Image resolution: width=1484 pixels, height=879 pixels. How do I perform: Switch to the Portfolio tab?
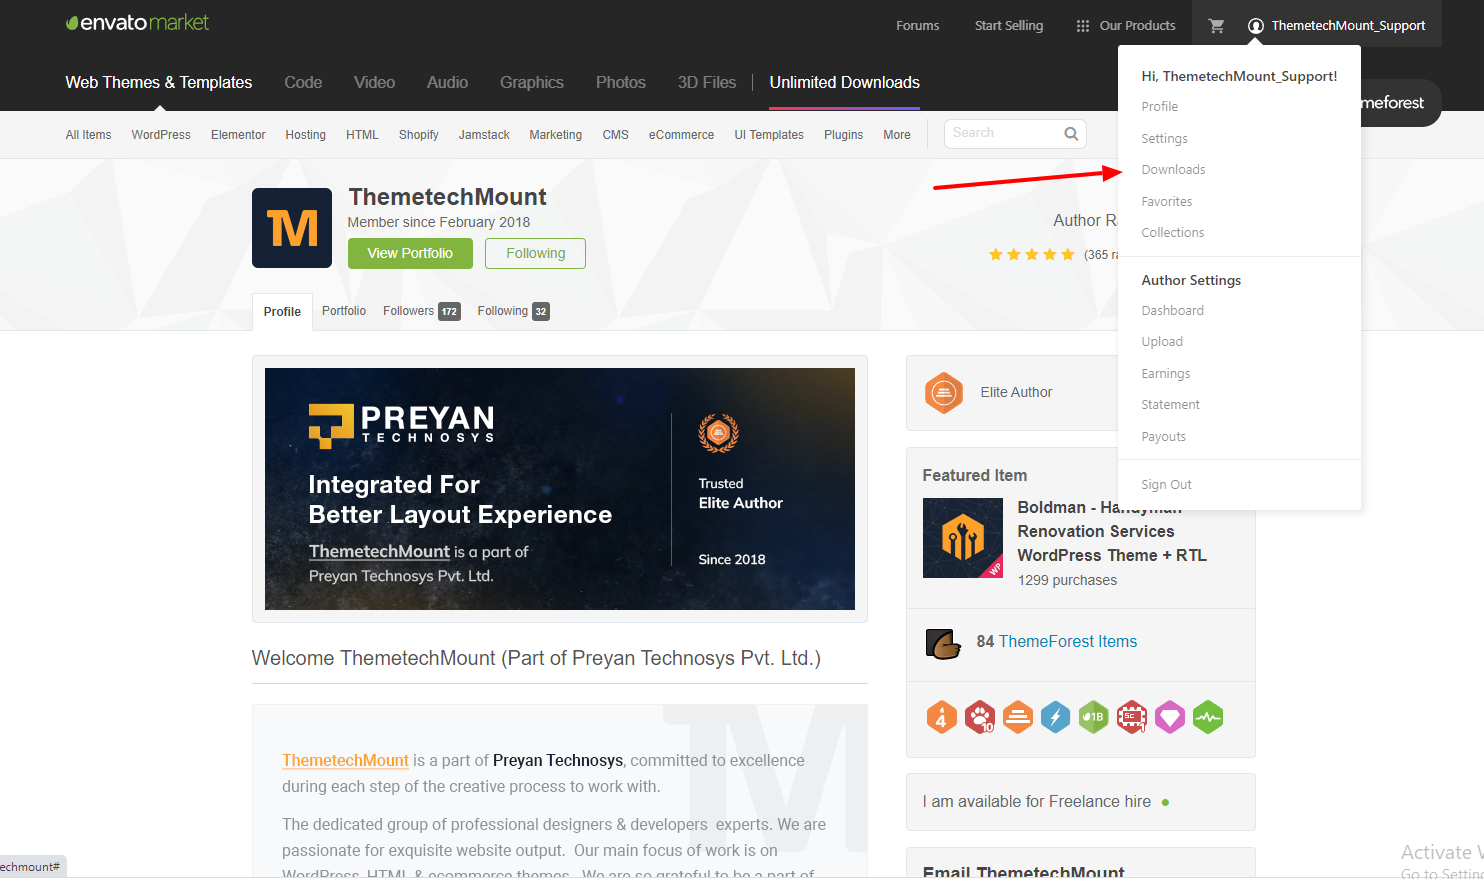coord(344,311)
